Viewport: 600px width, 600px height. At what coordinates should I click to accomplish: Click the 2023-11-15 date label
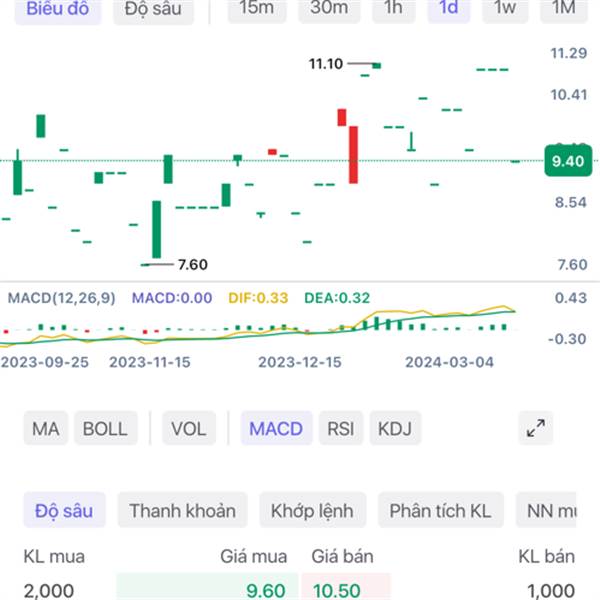click(x=150, y=362)
